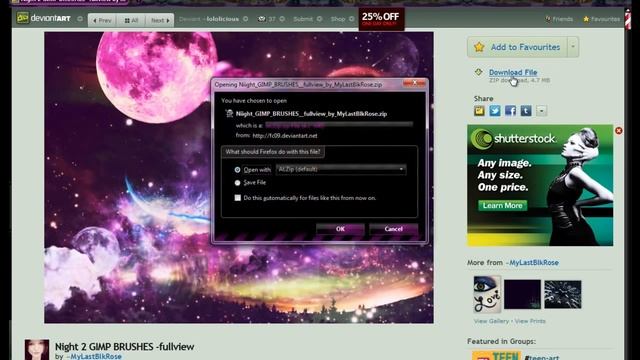Close the Opening zip dialog
640x360 pixels.
414,83
